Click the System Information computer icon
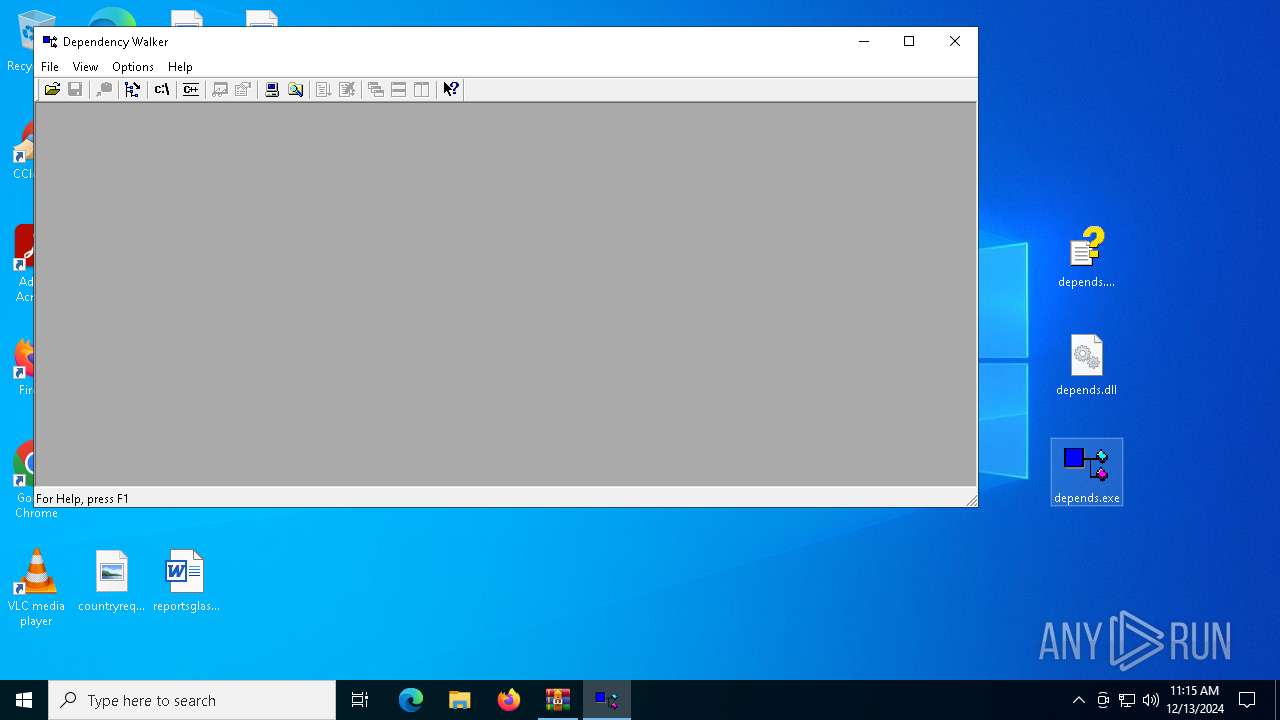The height and width of the screenshot is (720, 1280). (271, 89)
